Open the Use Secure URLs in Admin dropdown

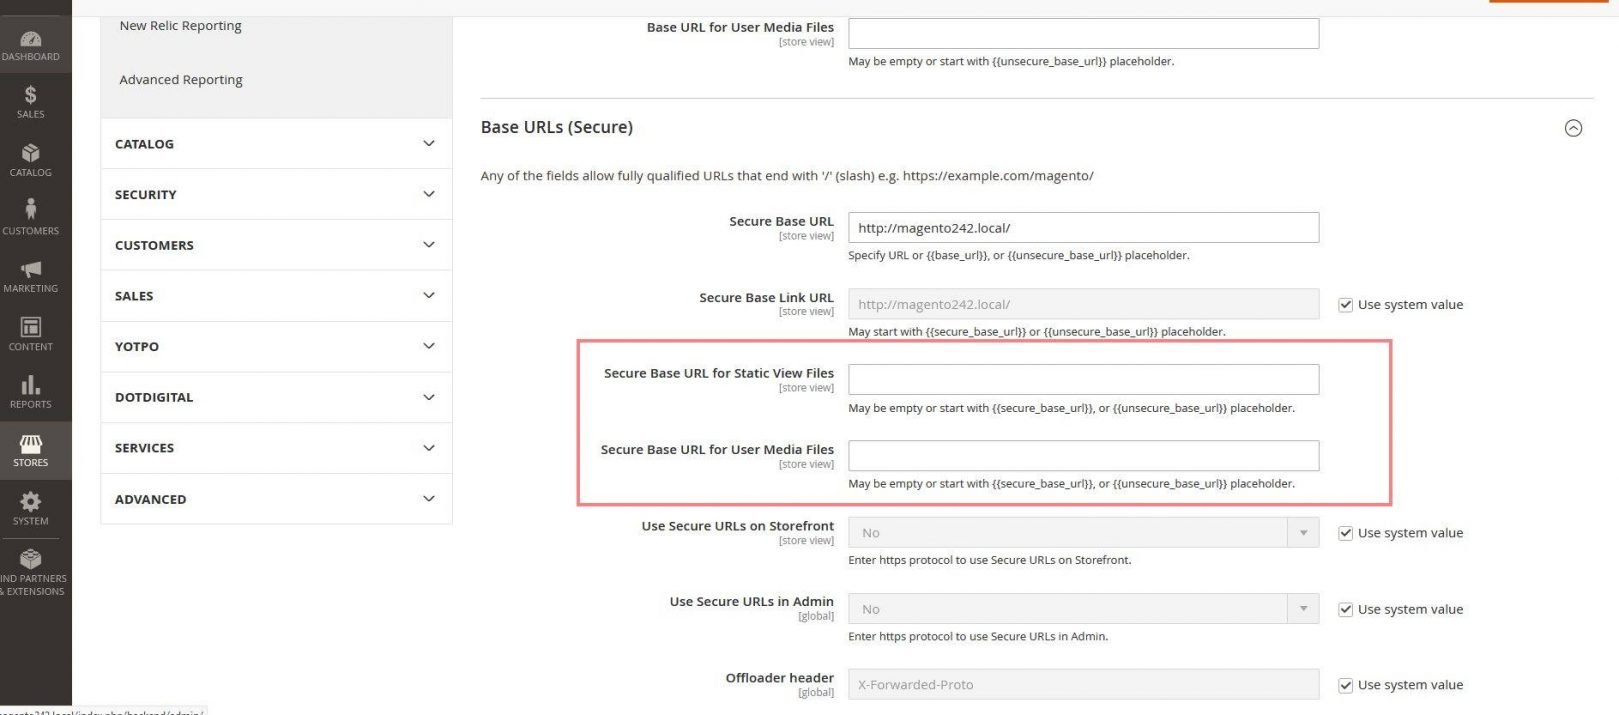click(x=1082, y=609)
